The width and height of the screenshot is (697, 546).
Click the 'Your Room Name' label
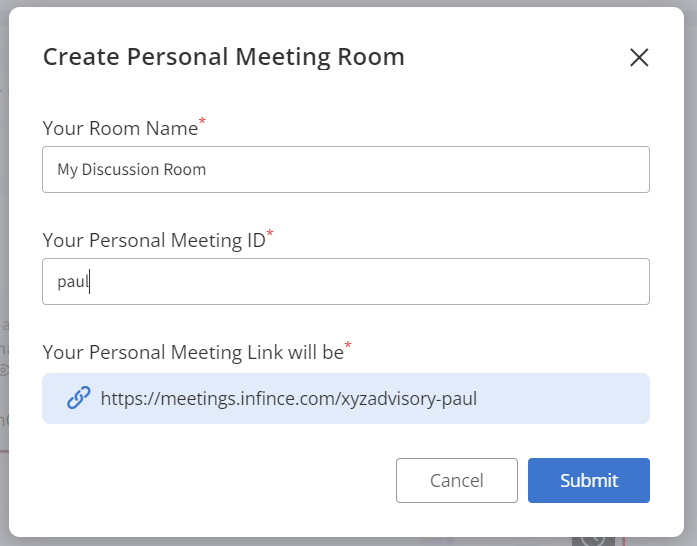click(x=119, y=128)
